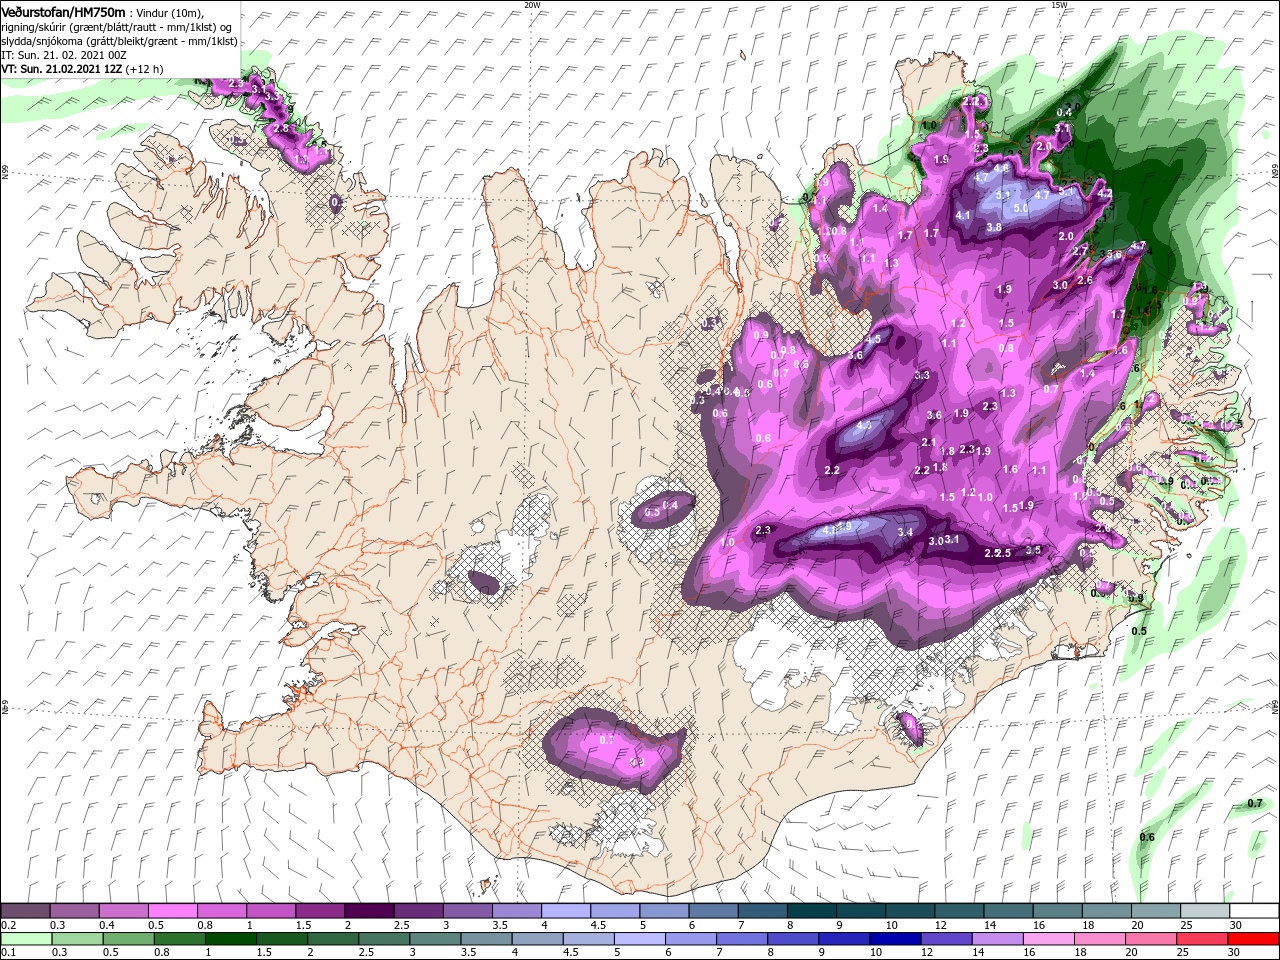Click the Veðurstofan/HM750m title text
This screenshot has height=960, width=1280.
click(x=63, y=11)
